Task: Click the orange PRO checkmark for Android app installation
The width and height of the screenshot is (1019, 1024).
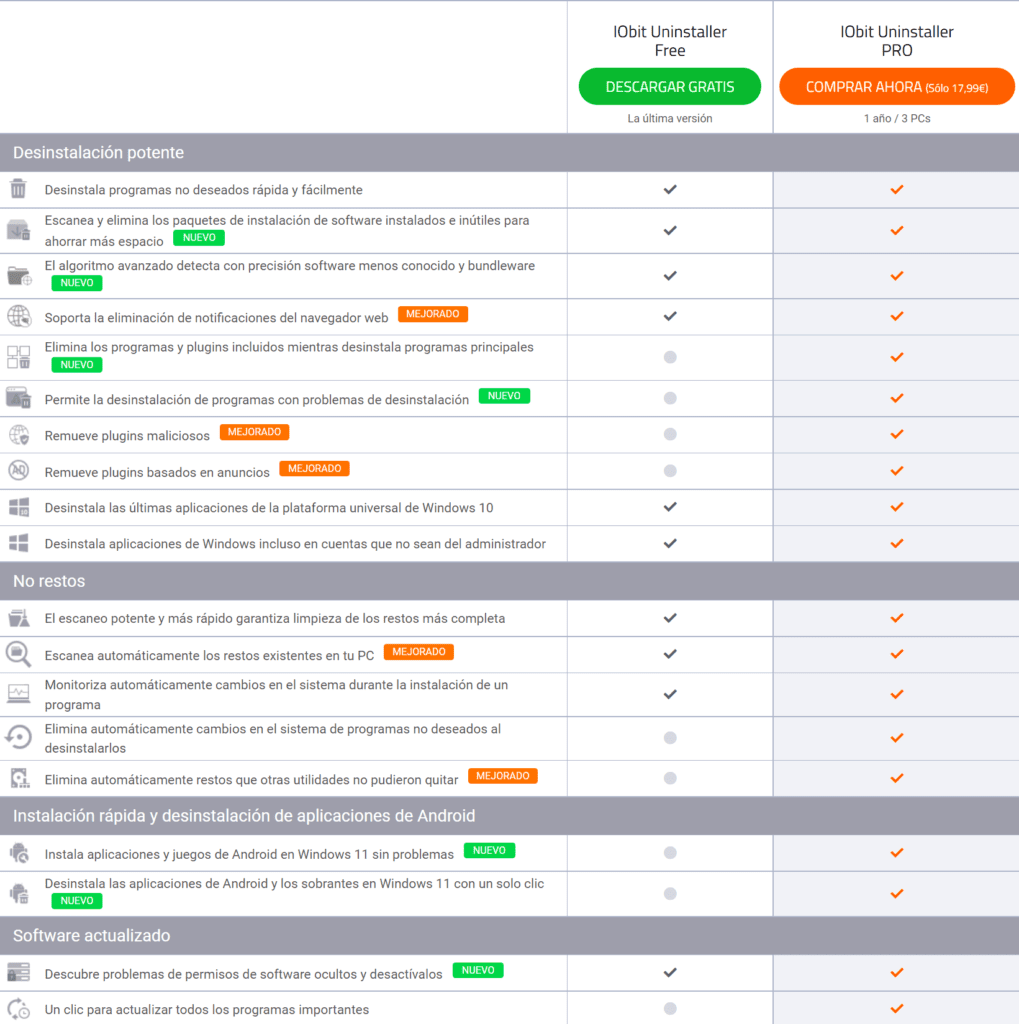Action: (x=897, y=852)
